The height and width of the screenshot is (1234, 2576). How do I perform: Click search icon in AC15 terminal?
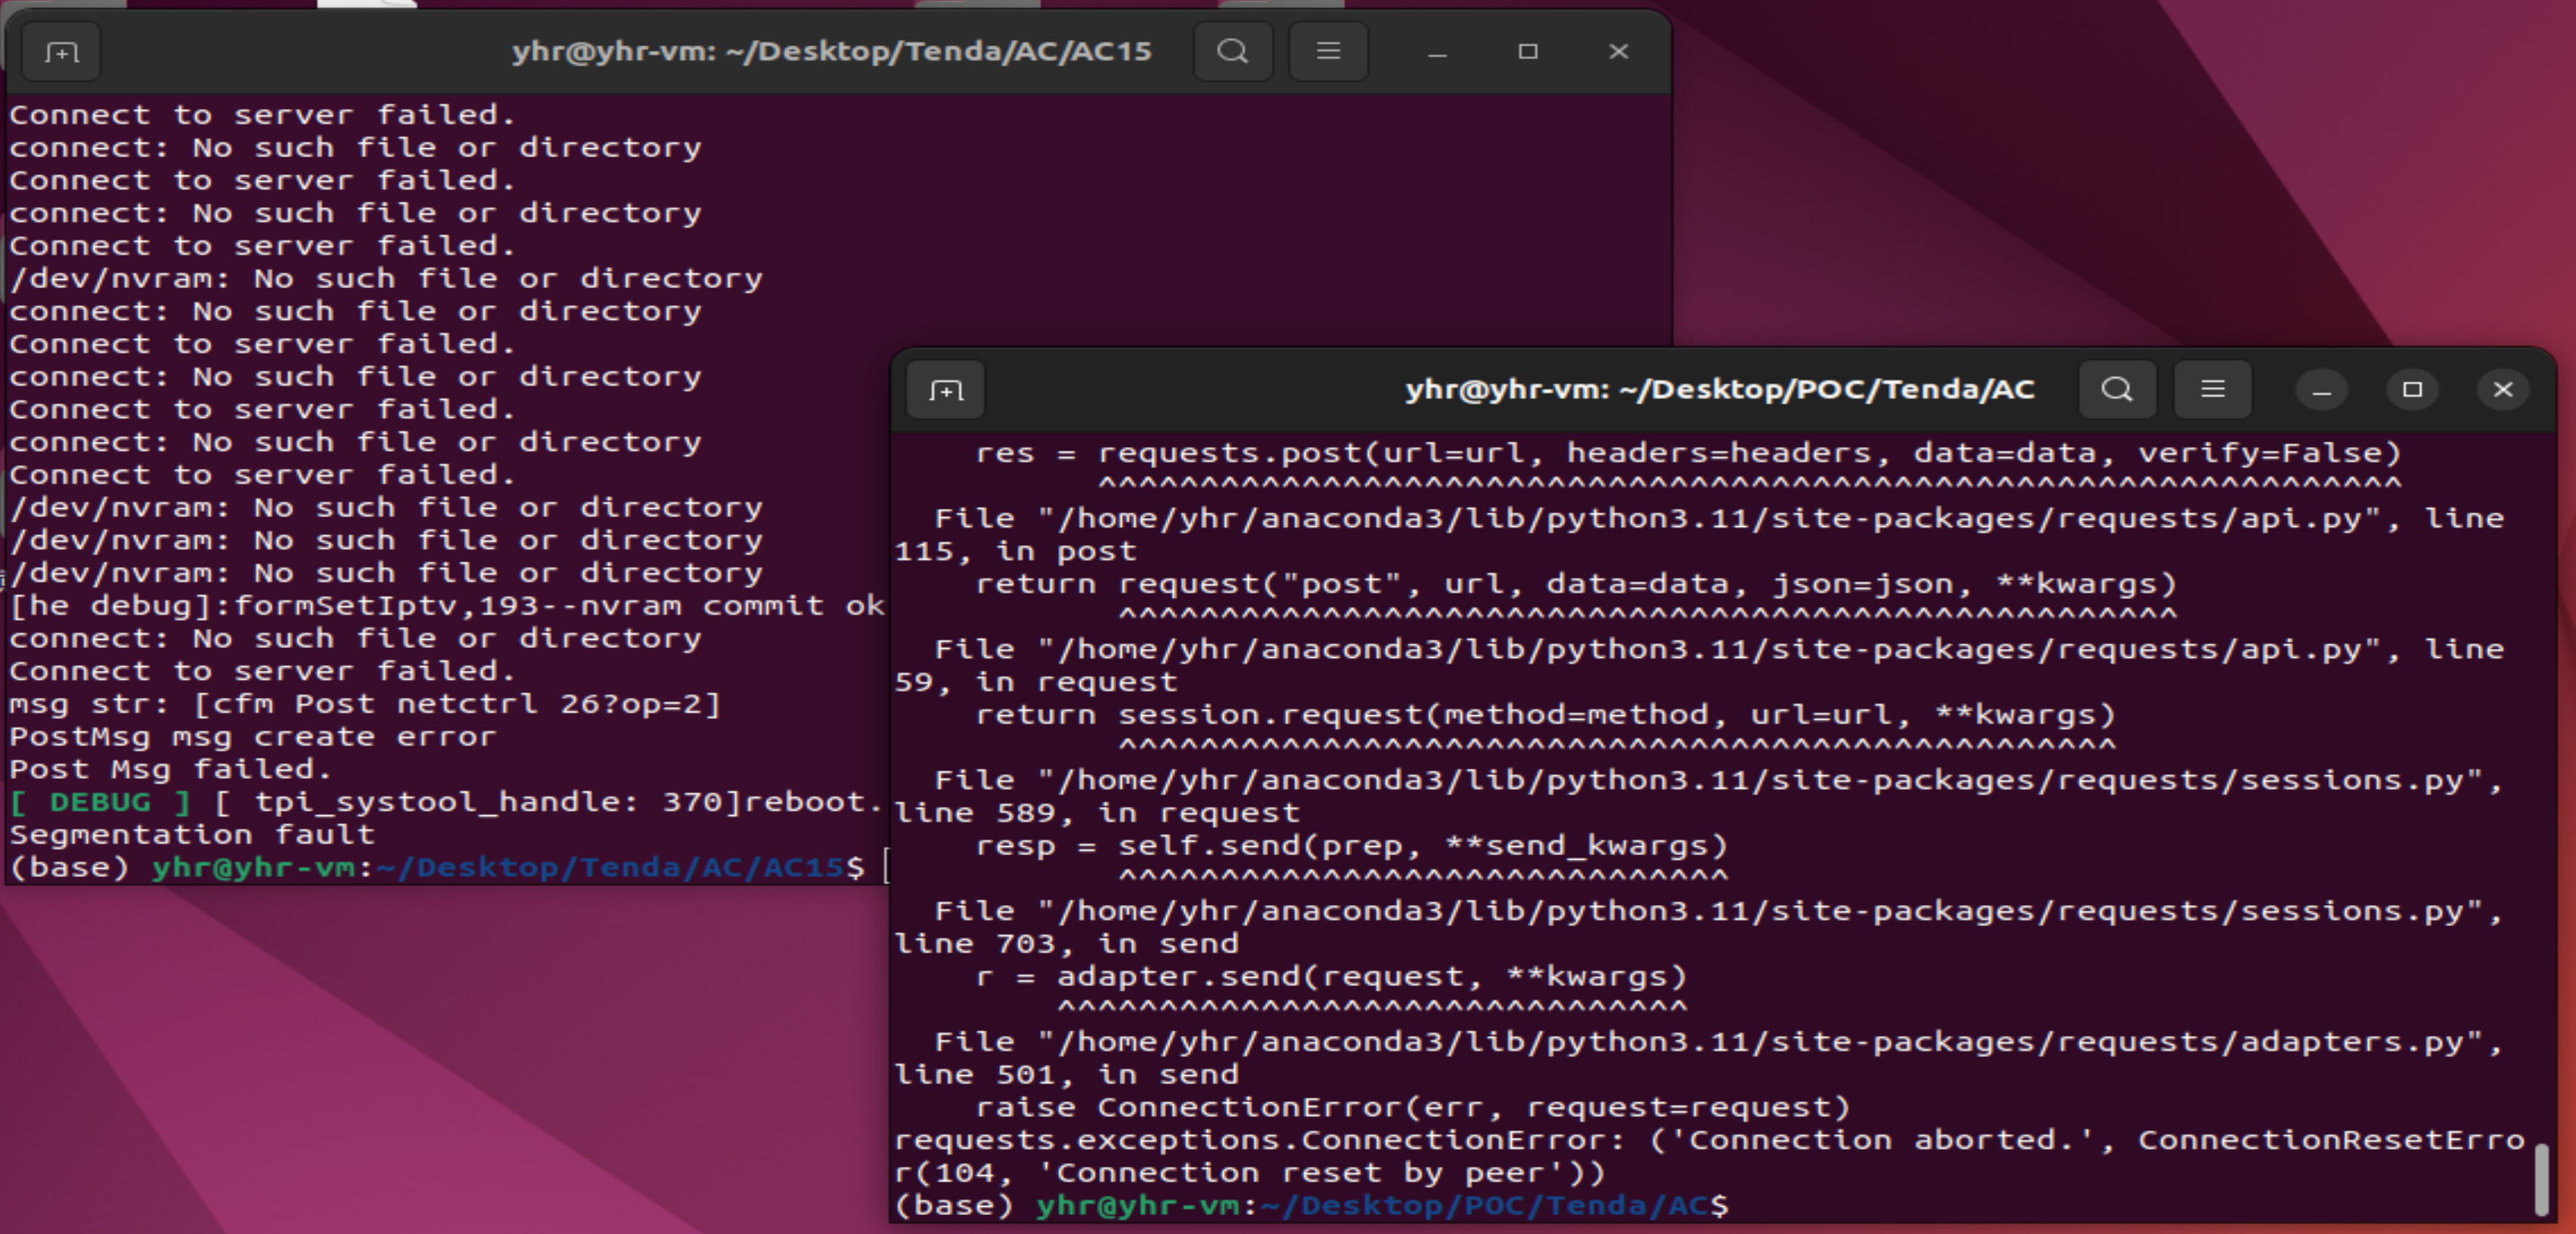tap(1232, 51)
